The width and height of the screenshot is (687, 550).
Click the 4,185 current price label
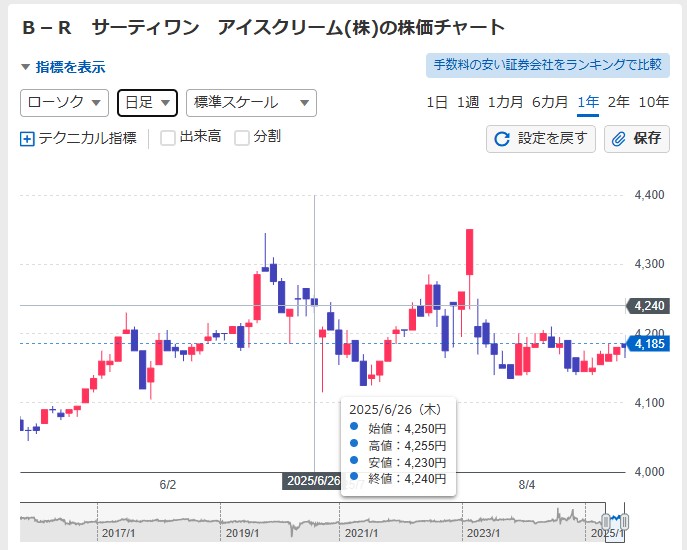point(647,344)
